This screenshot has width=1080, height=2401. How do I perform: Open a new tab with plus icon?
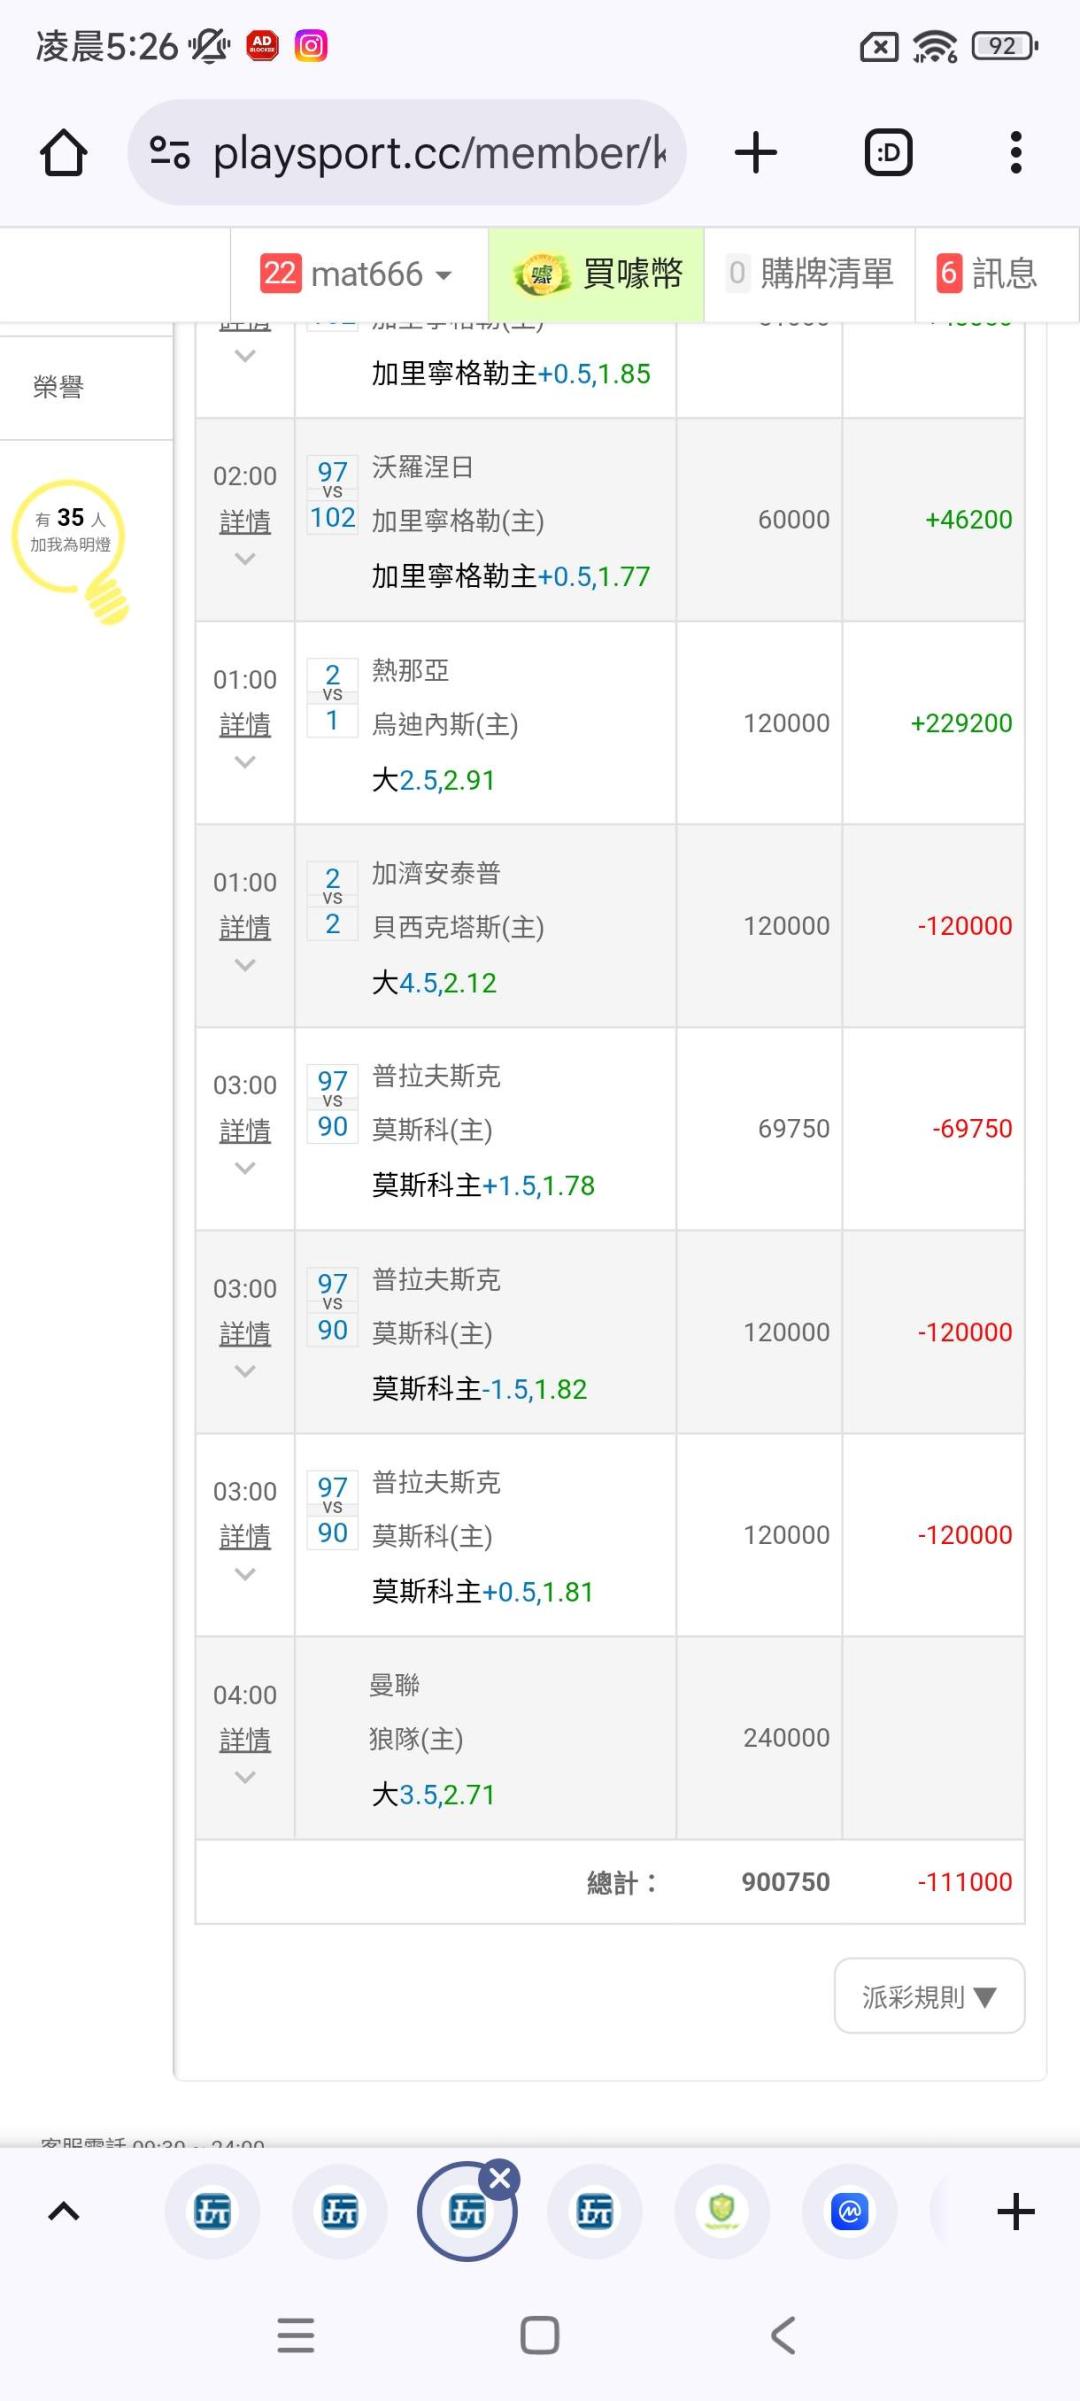755,153
